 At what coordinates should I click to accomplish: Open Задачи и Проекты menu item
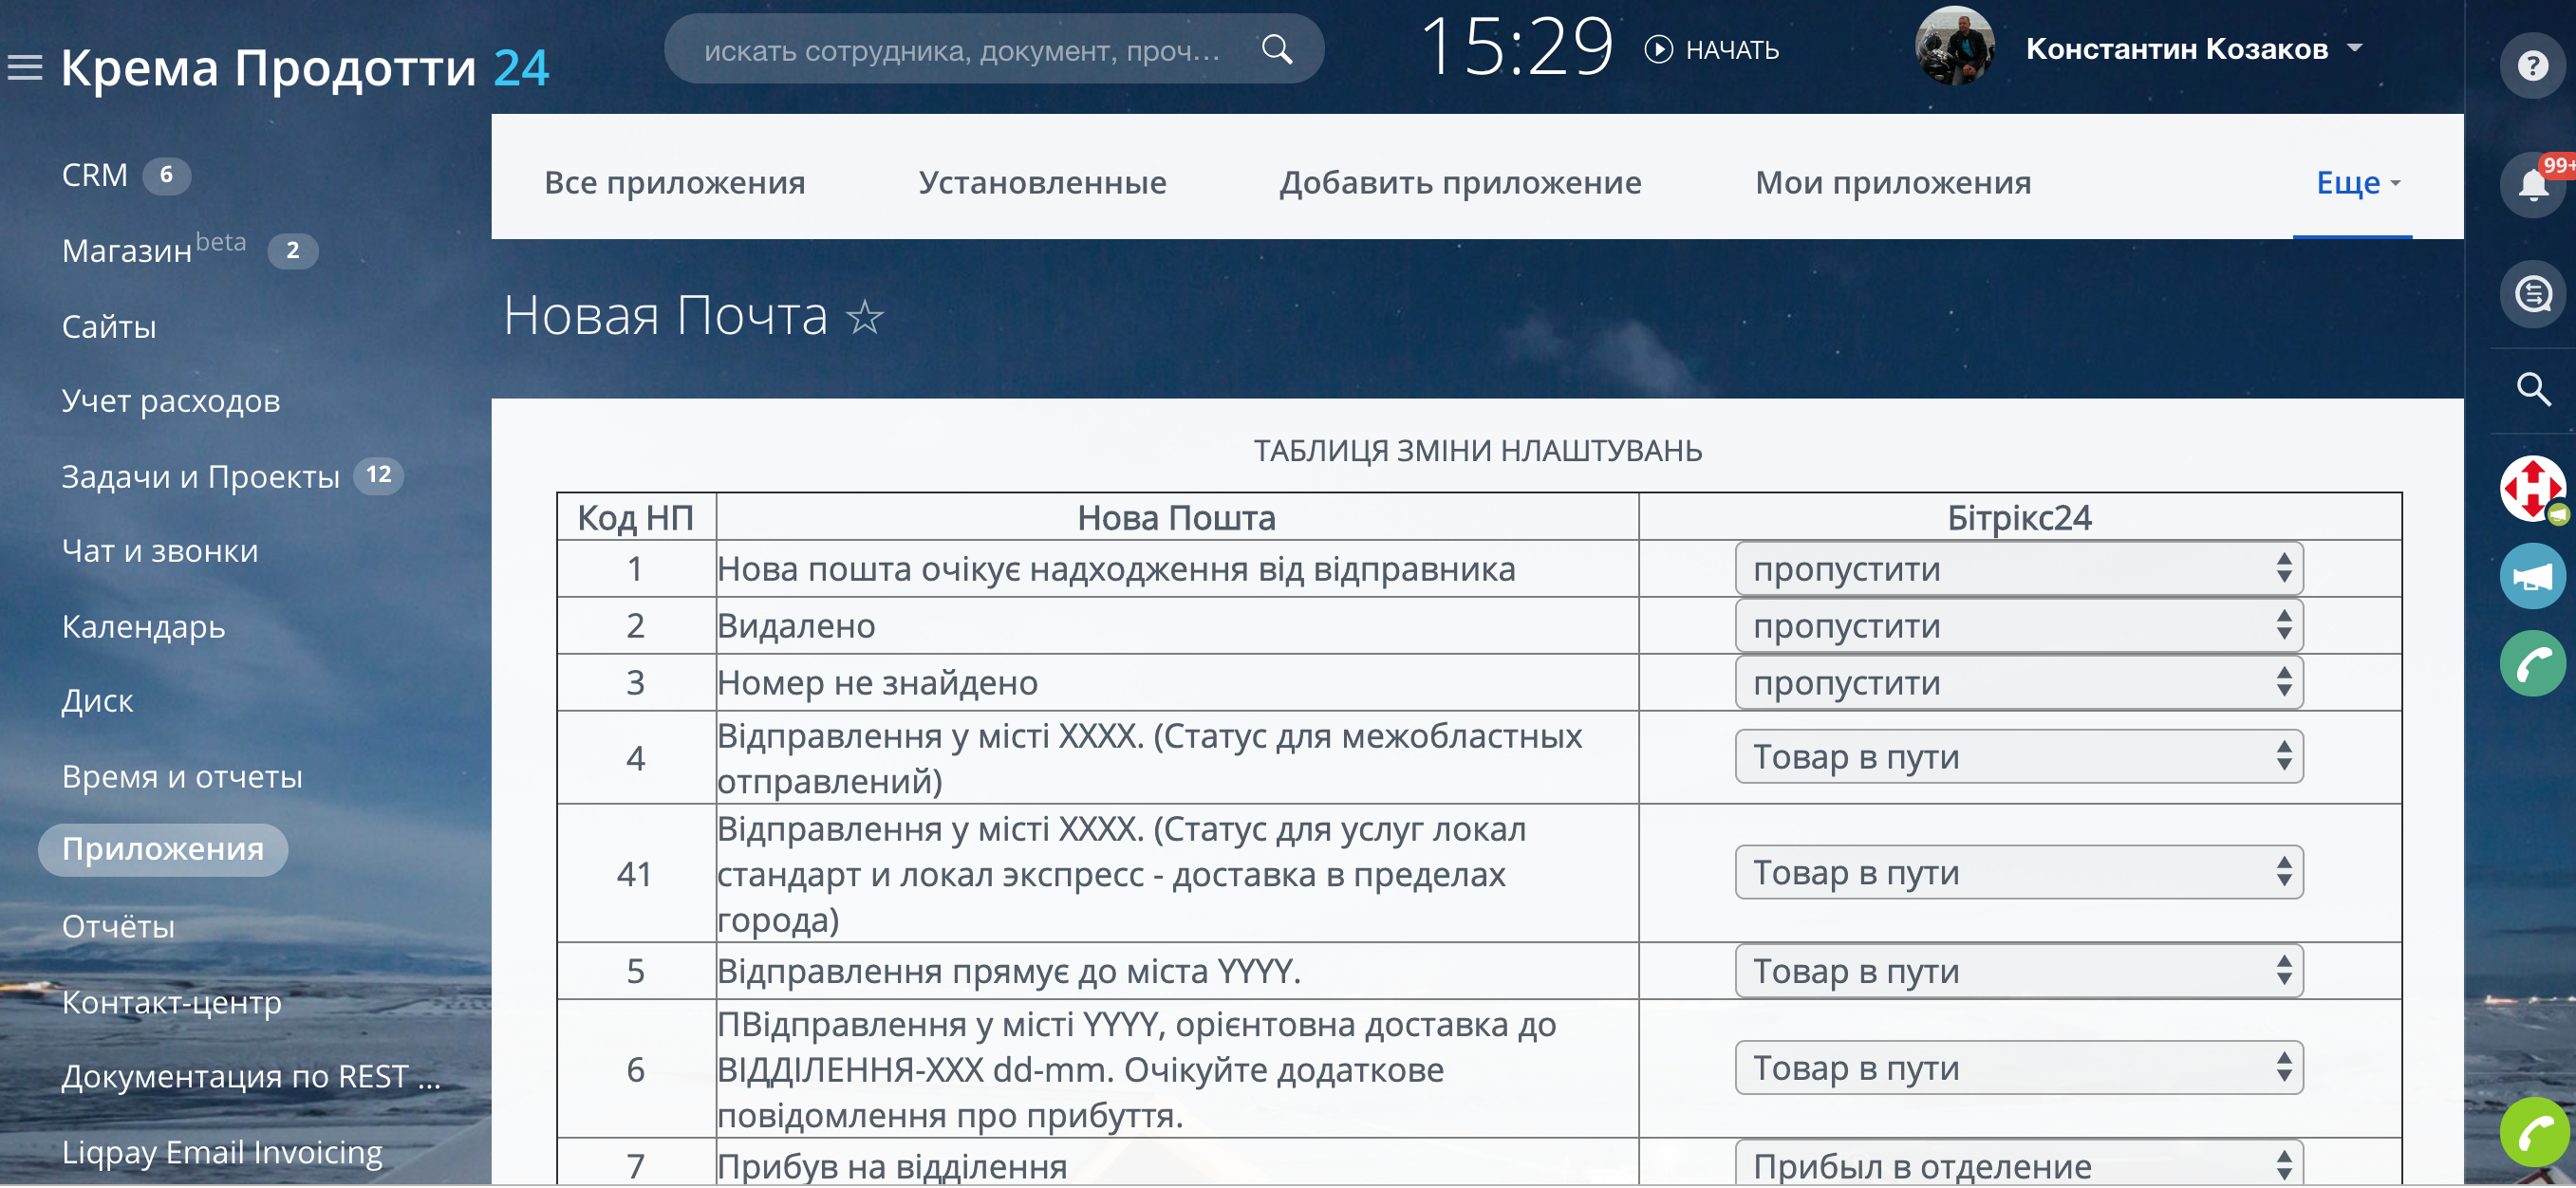201,477
